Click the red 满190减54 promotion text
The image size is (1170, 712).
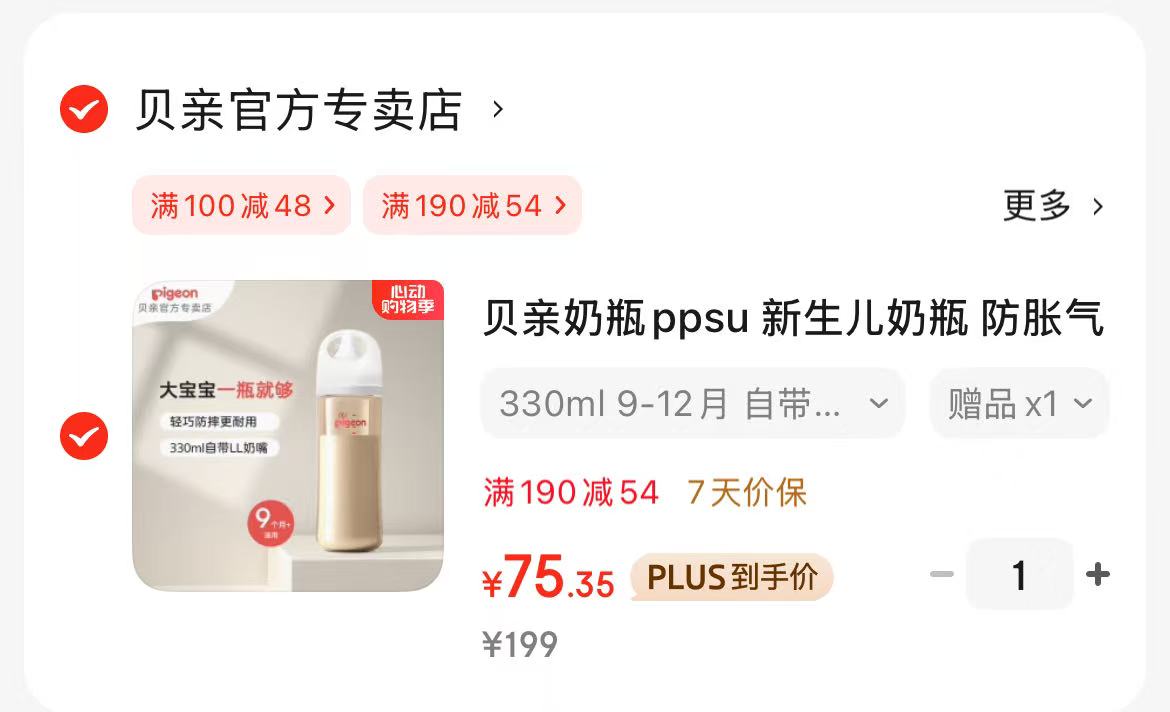point(571,493)
